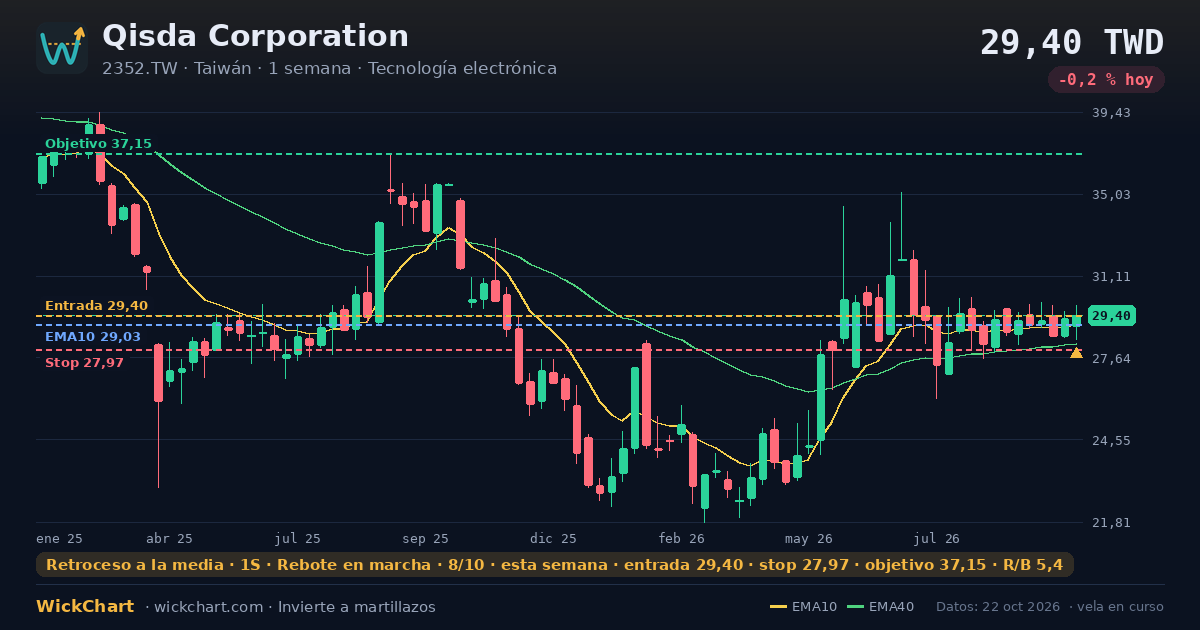Screen dimensions: 1200x630
Task: Click the WickChart logo icon beside the title
Action: [x=62, y=48]
